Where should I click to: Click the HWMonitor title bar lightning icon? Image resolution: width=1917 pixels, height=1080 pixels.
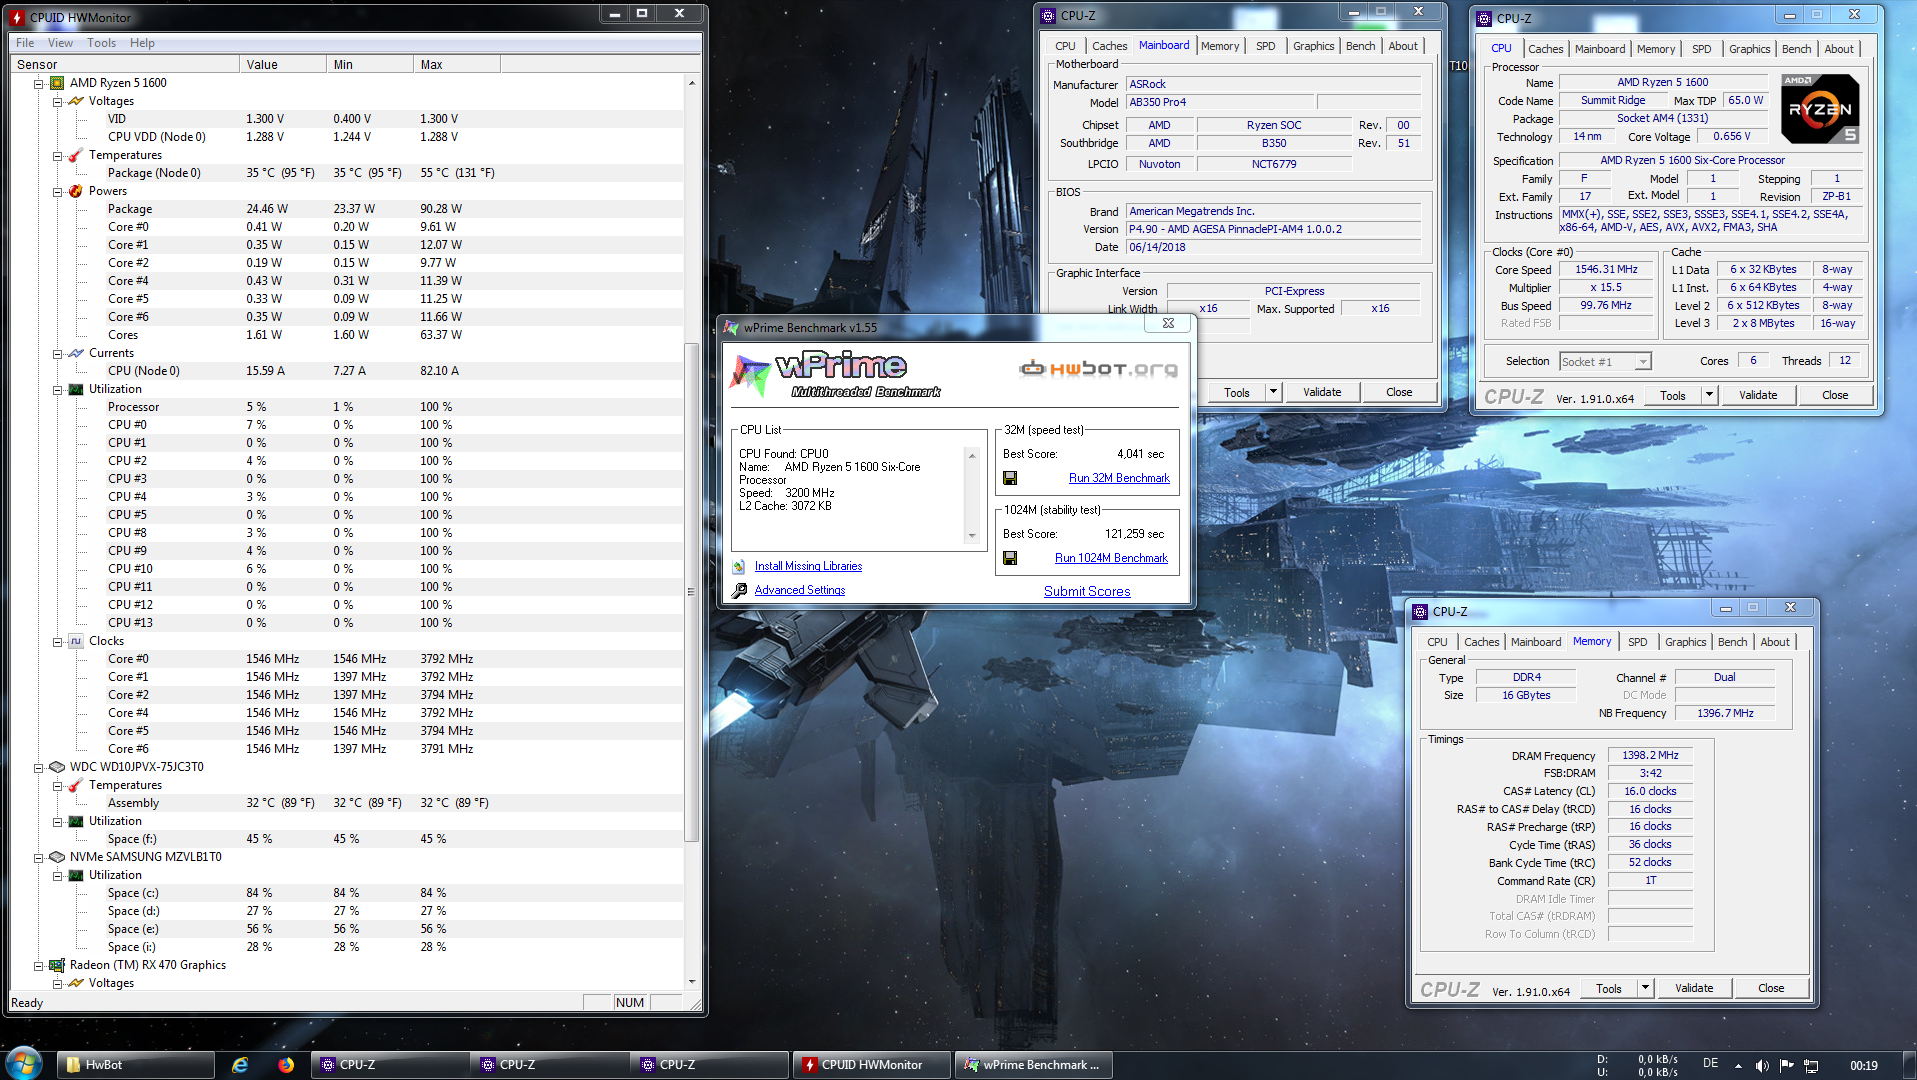pyautogui.click(x=17, y=17)
